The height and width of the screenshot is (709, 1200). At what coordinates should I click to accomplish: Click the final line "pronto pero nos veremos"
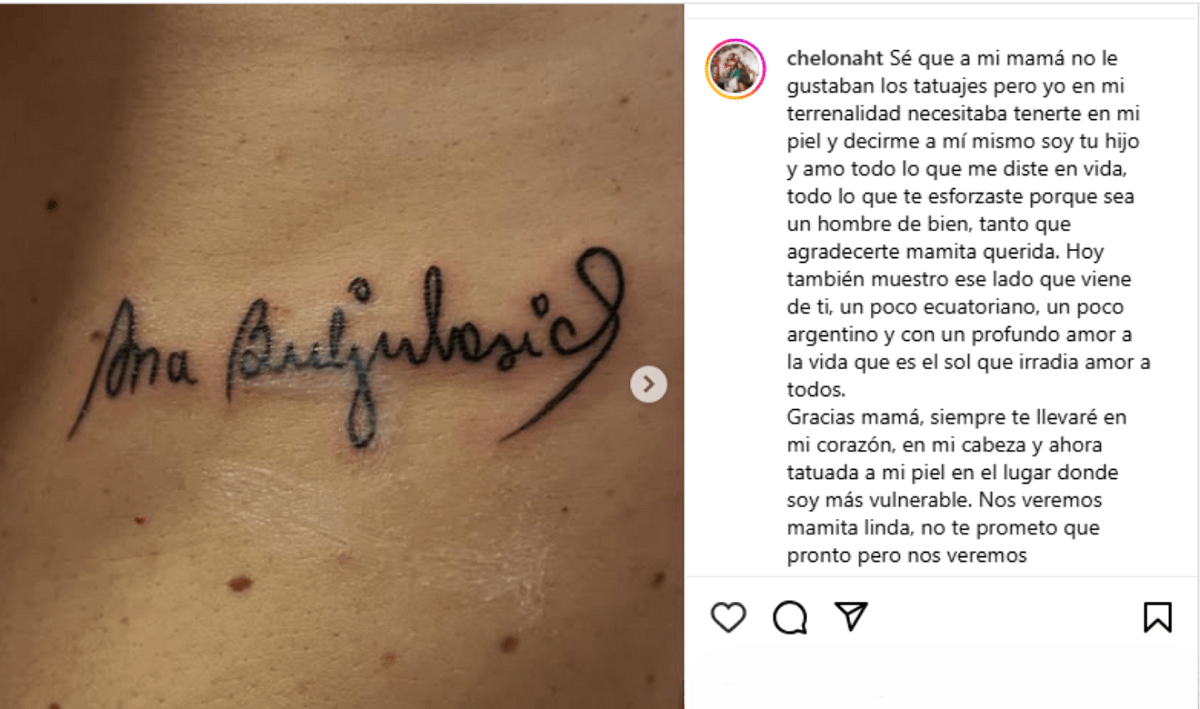click(908, 555)
